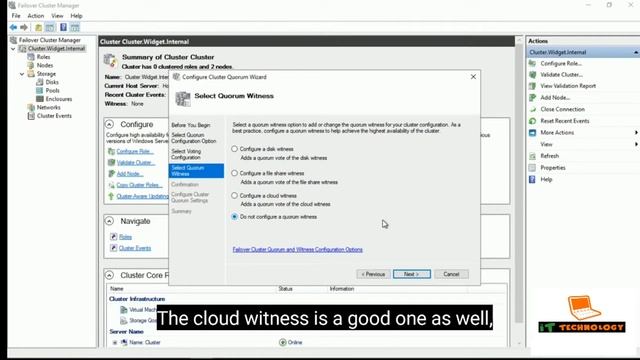Go to Select Quorum Configuration Option step
The height and width of the screenshot is (360, 640).
(x=193, y=138)
